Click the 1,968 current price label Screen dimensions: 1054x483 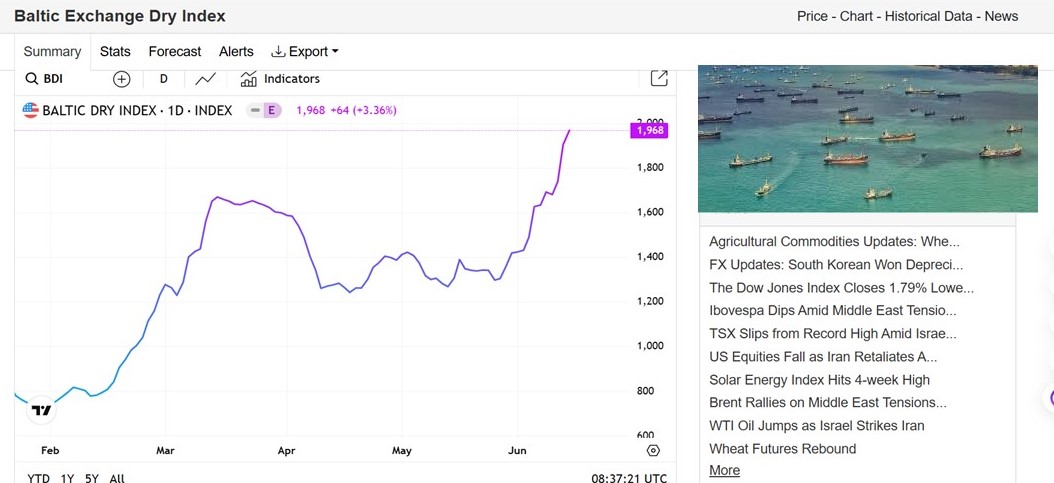click(648, 130)
